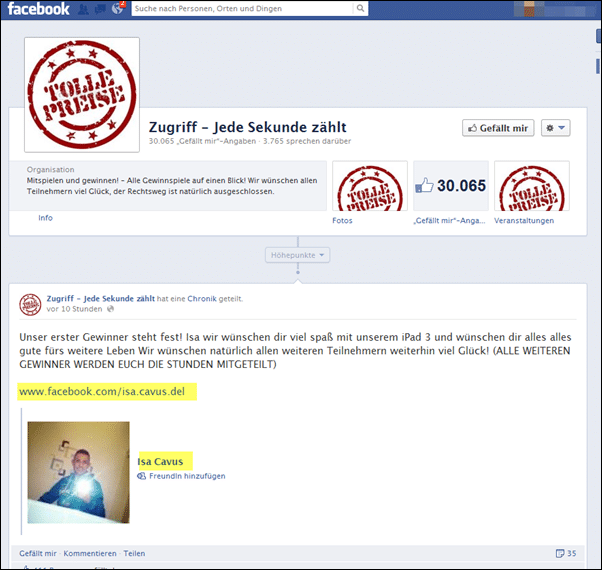Like the page with Gefällt mir button
The image size is (602, 570).
point(498,128)
